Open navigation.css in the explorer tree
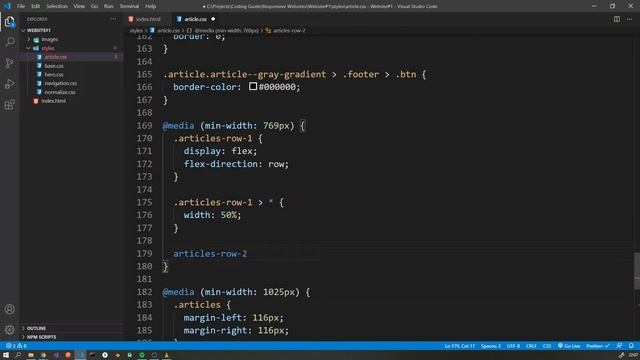The width and height of the screenshot is (640, 360). [60, 83]
